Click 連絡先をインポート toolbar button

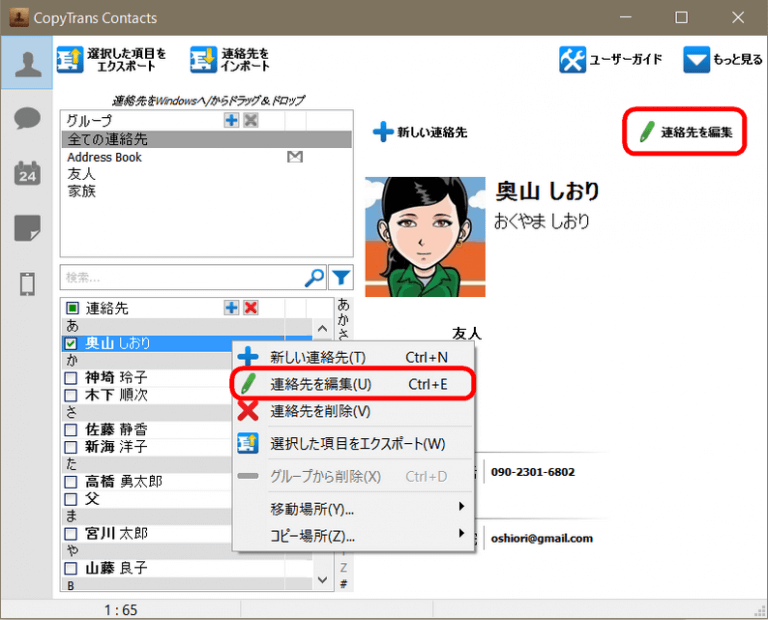tap(230, 60)
